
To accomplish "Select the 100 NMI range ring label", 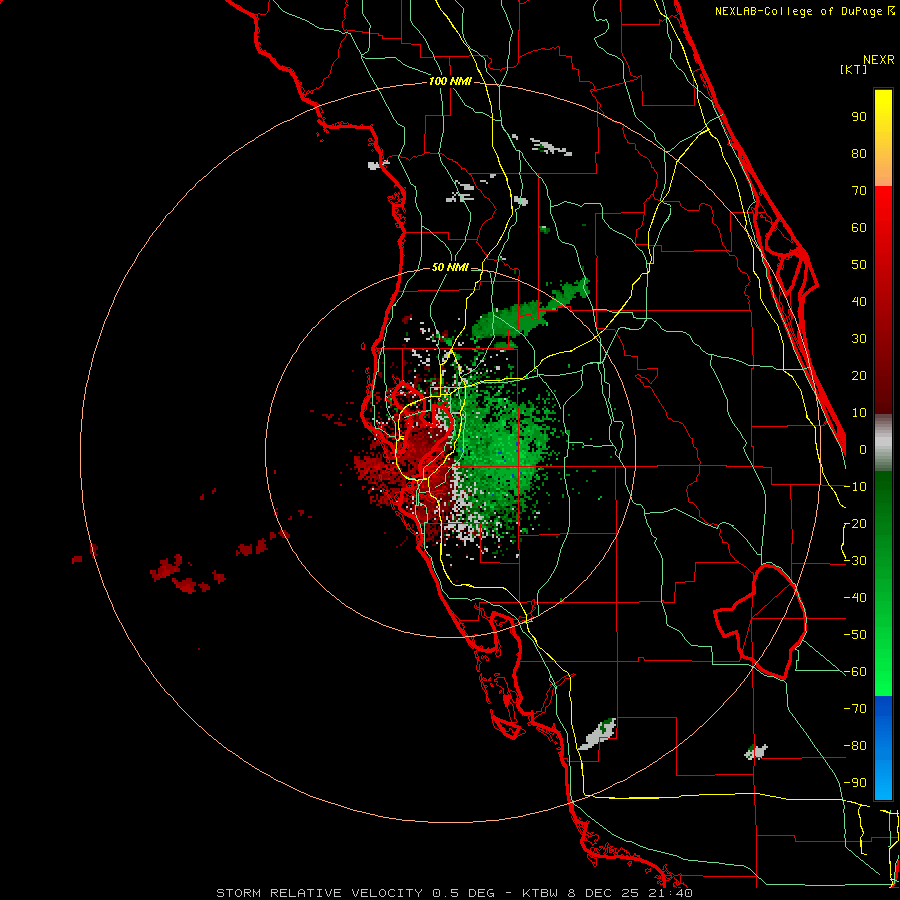I will click(x=450, y=82).
